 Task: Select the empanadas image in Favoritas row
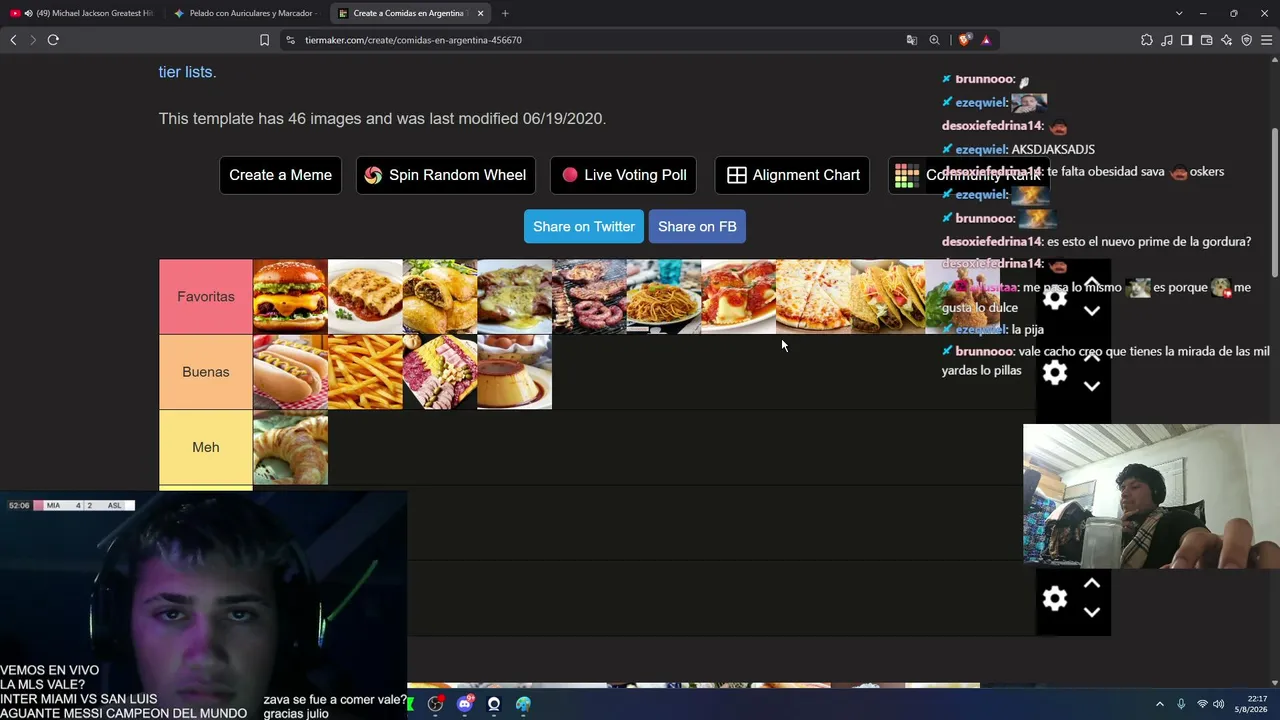(x=440, y=297)
